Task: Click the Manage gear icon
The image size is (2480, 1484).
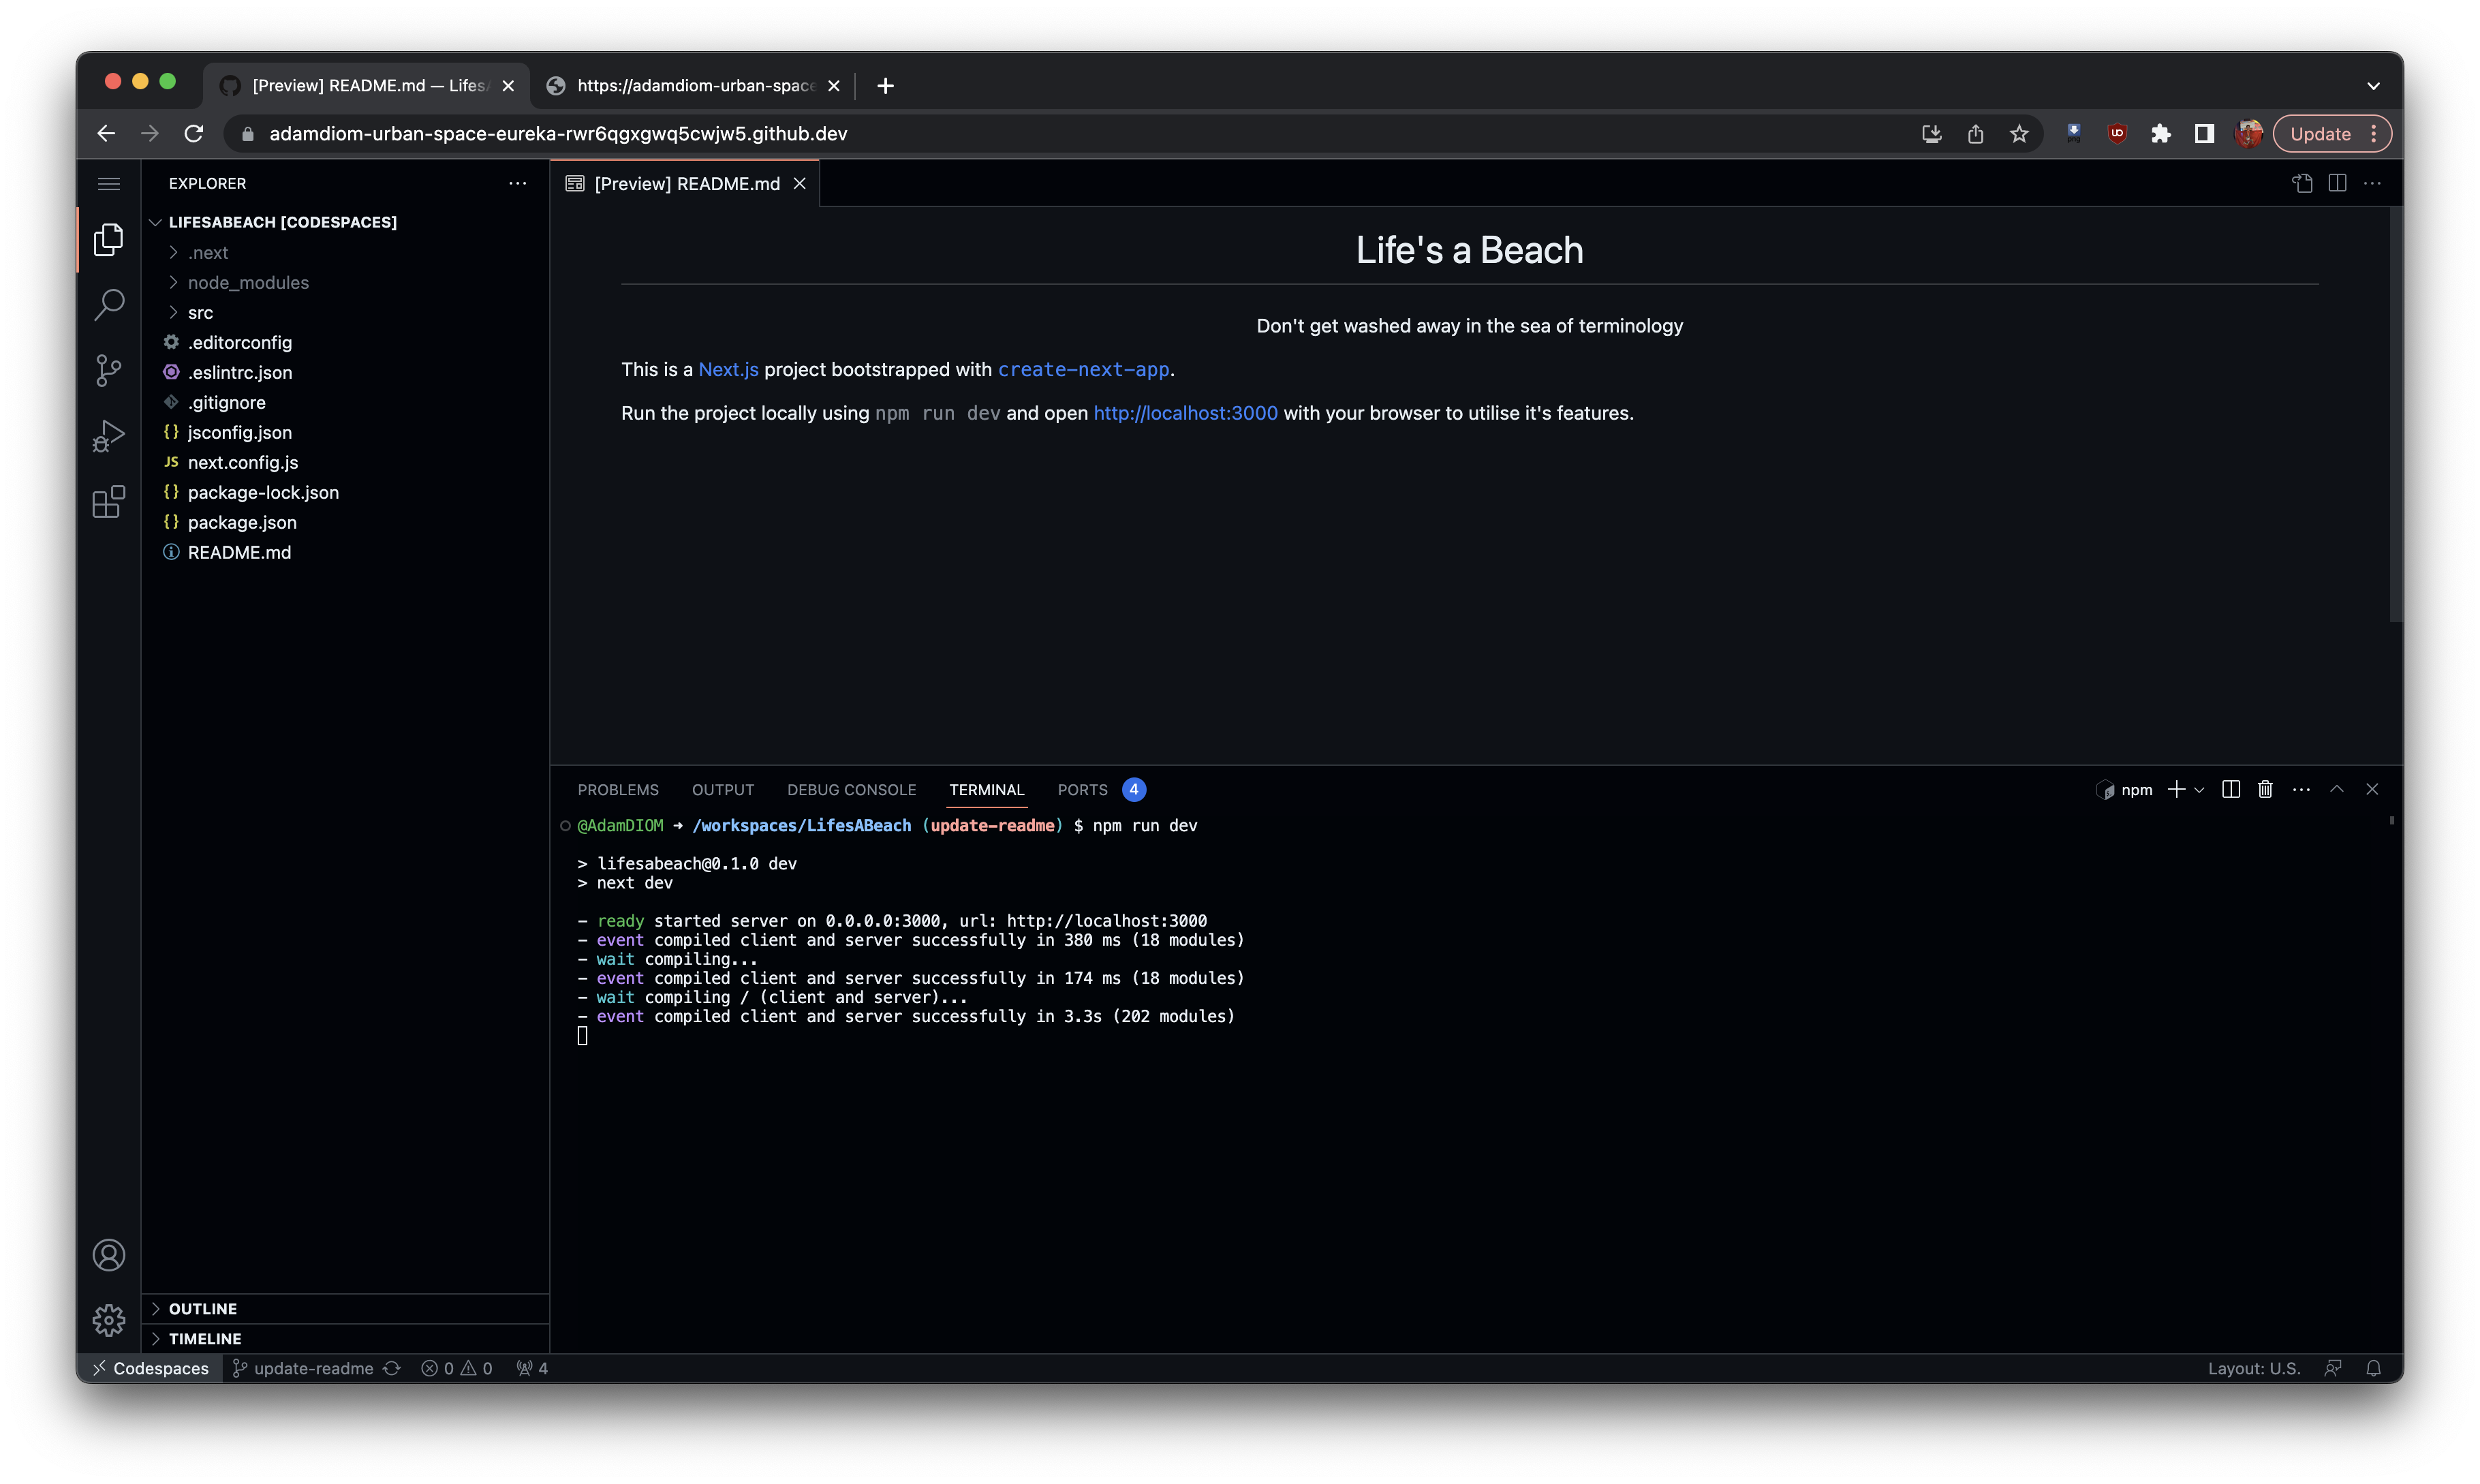Action: pos(109,1320)
